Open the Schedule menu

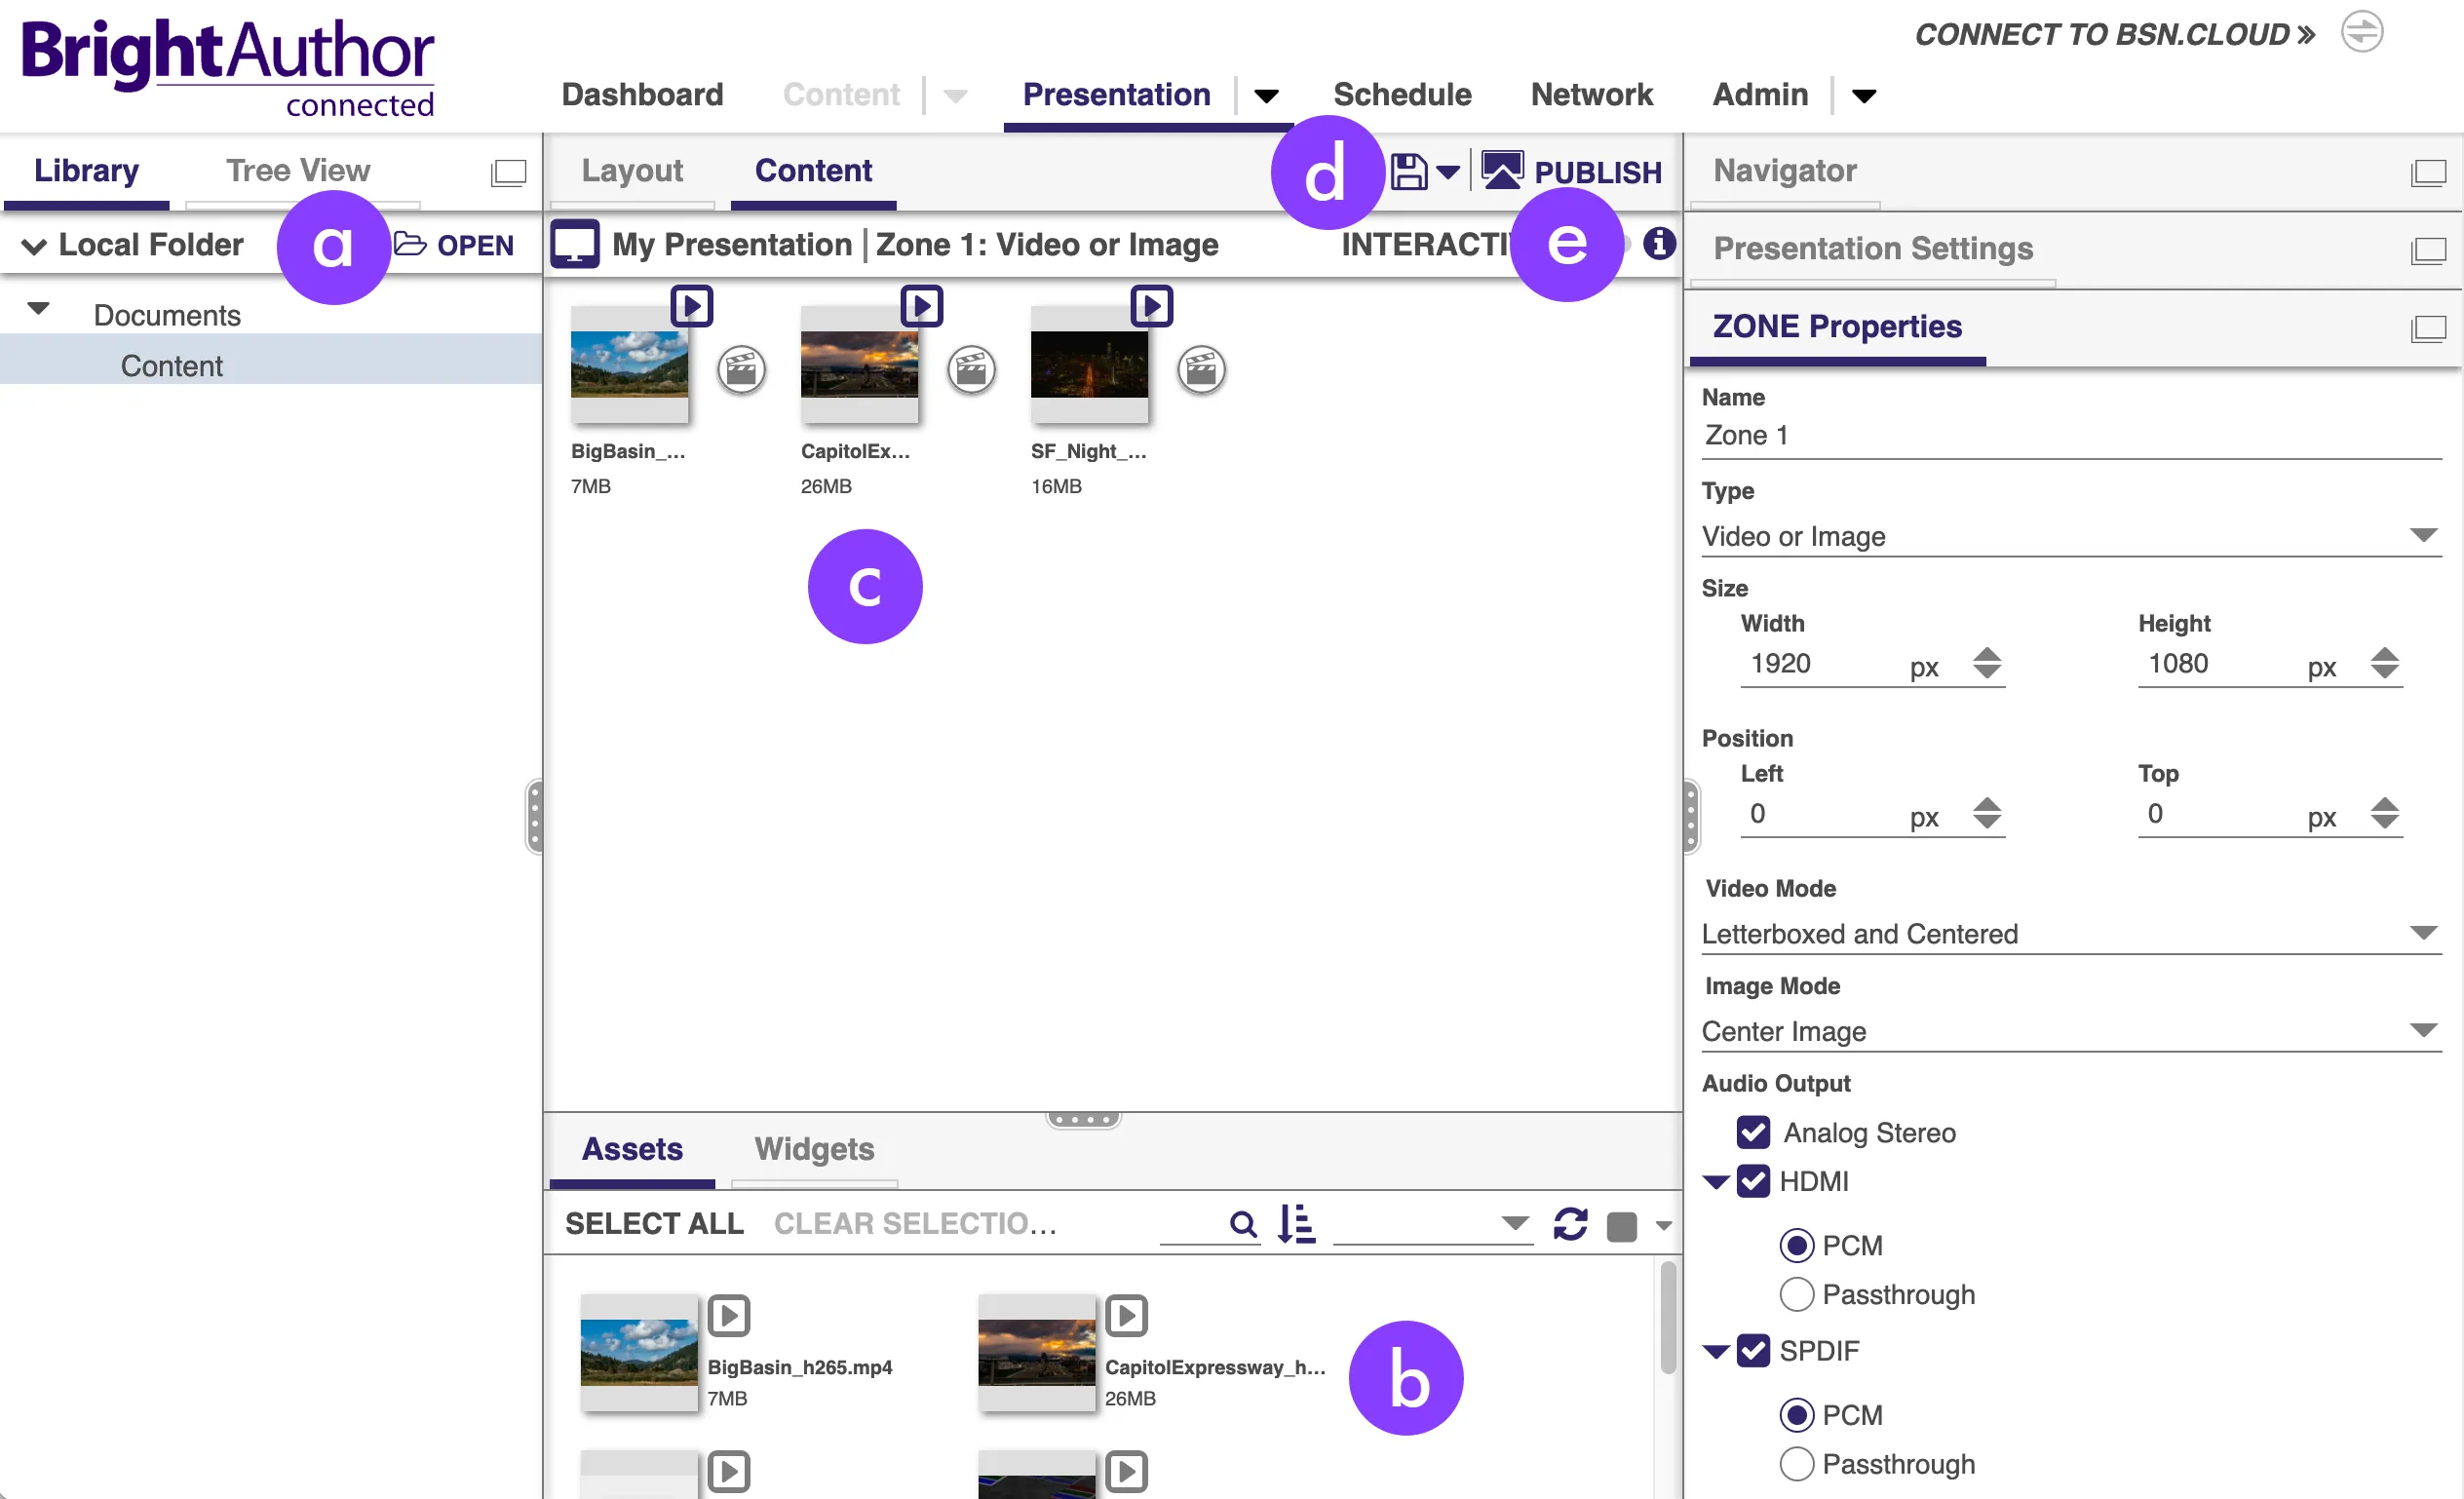click(x=1402, y=95)
